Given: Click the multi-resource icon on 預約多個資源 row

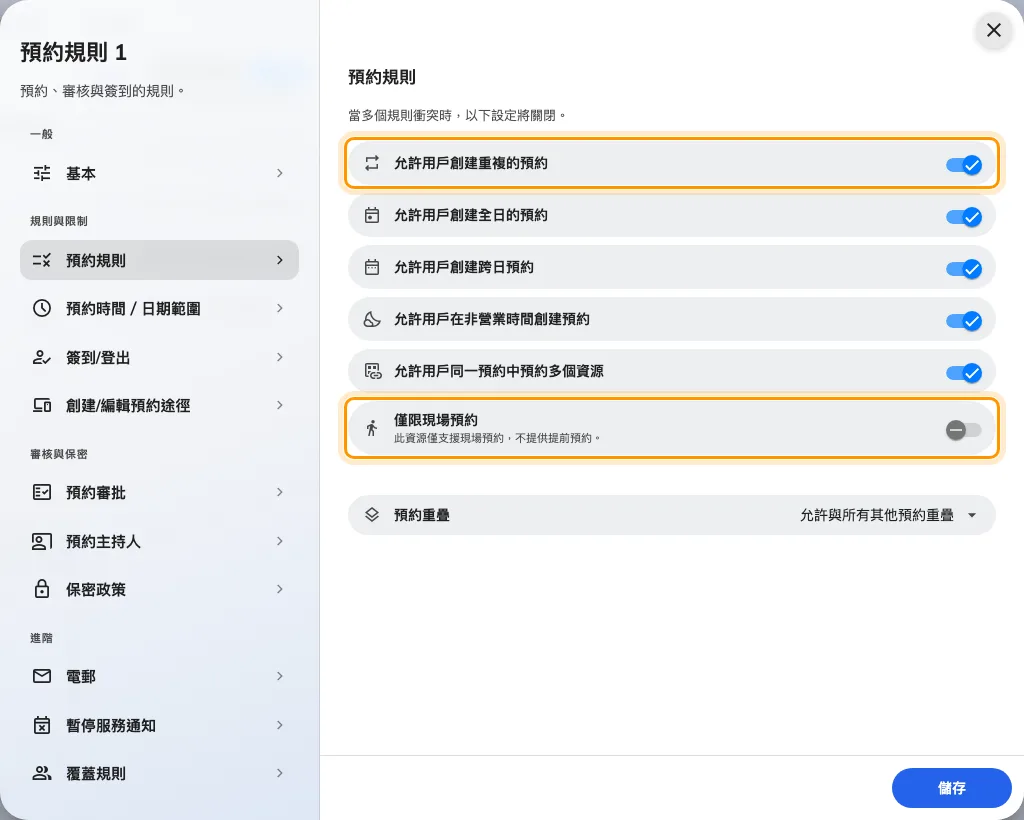Looking at the screenshot, I should pyautogui.click(x=373, y=371).
